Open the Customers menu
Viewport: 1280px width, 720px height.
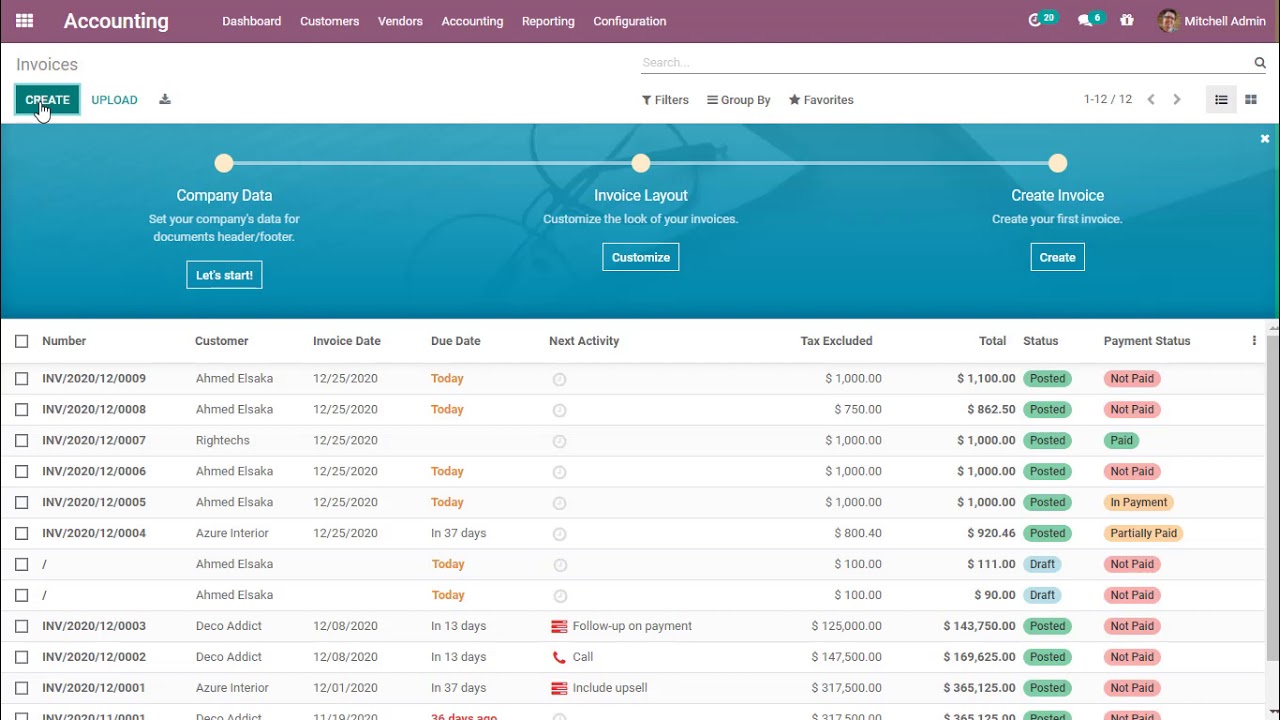click(329, 21)
